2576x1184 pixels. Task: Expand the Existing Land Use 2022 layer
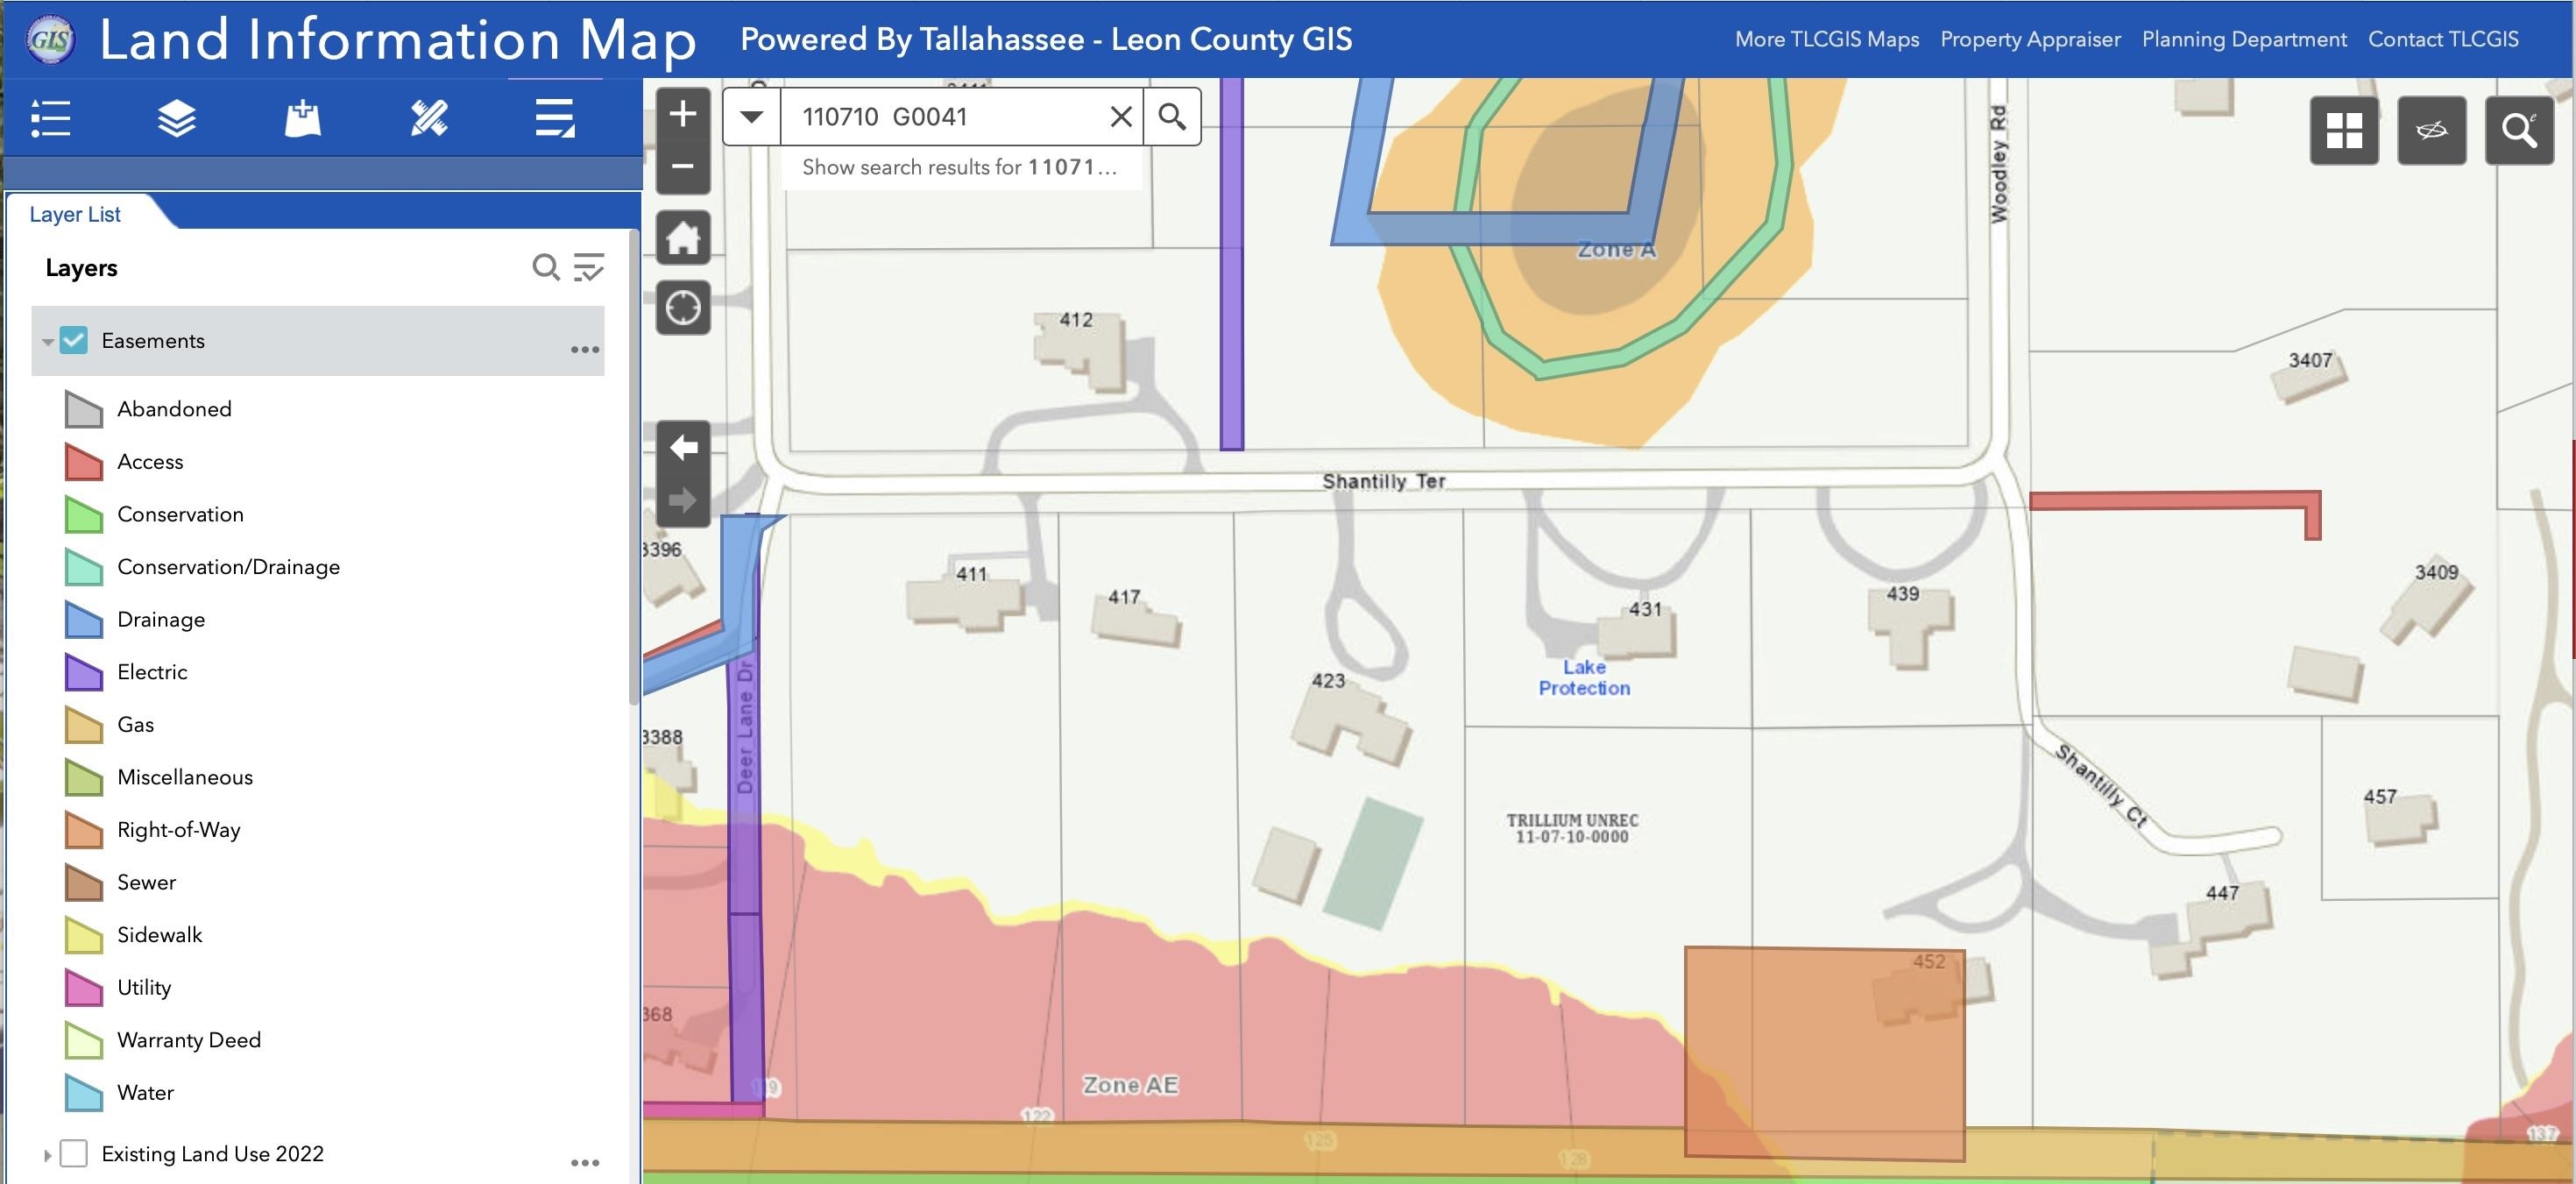click(x=47, y=1154)
